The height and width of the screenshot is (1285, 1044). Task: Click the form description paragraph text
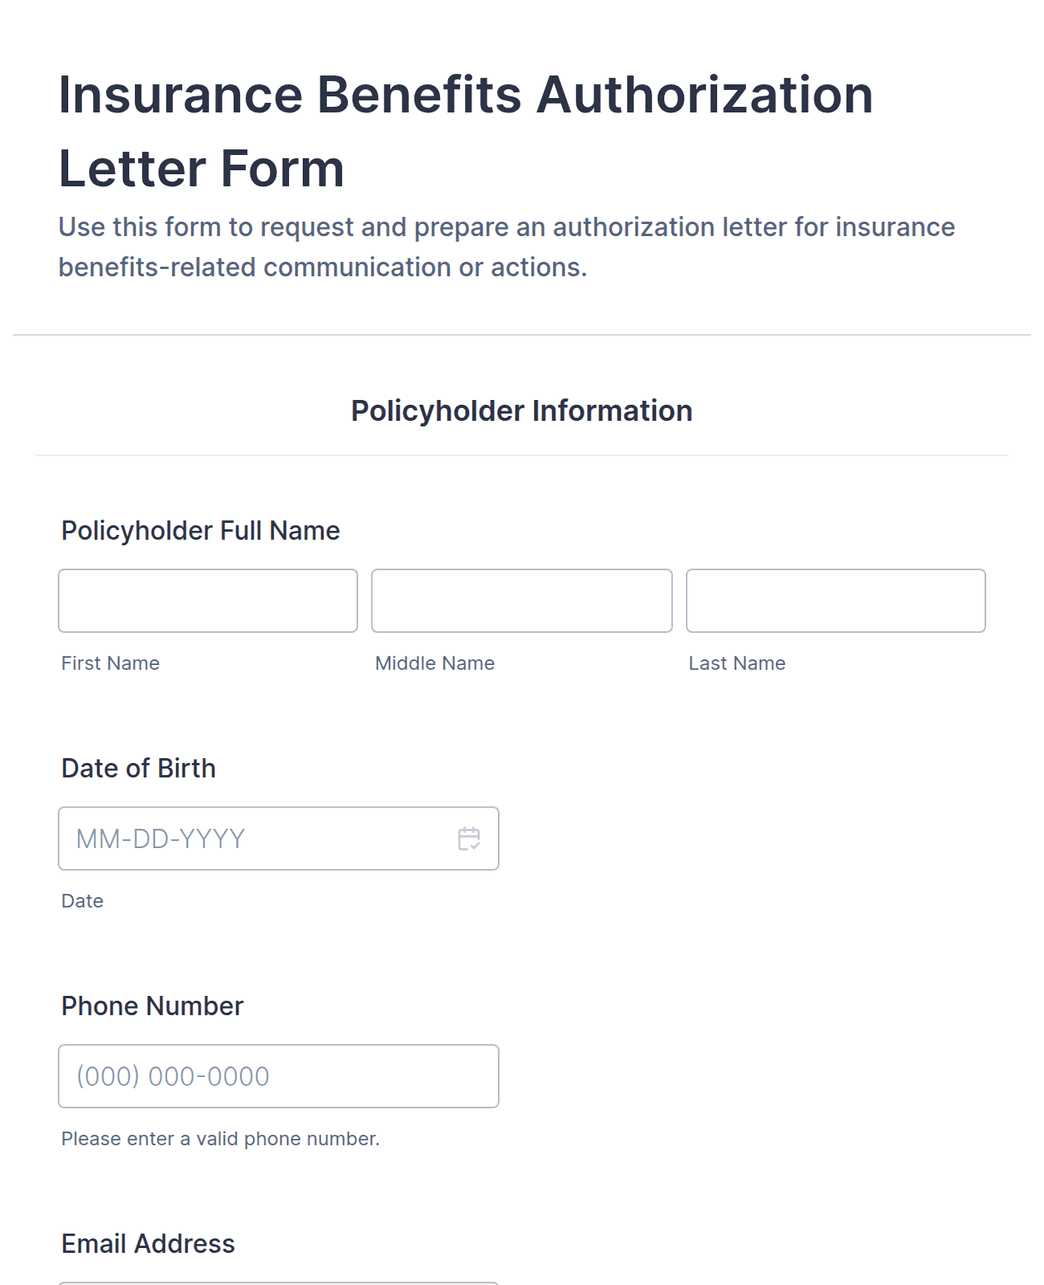click(506, 247)
